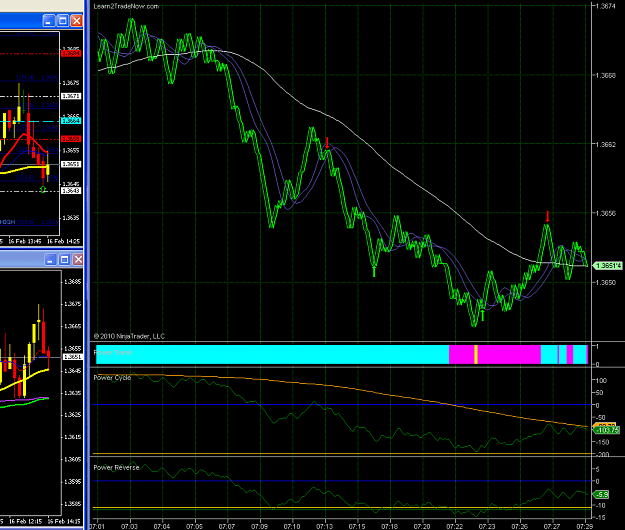Click the 1.3650 price axis label

point(605,283)
